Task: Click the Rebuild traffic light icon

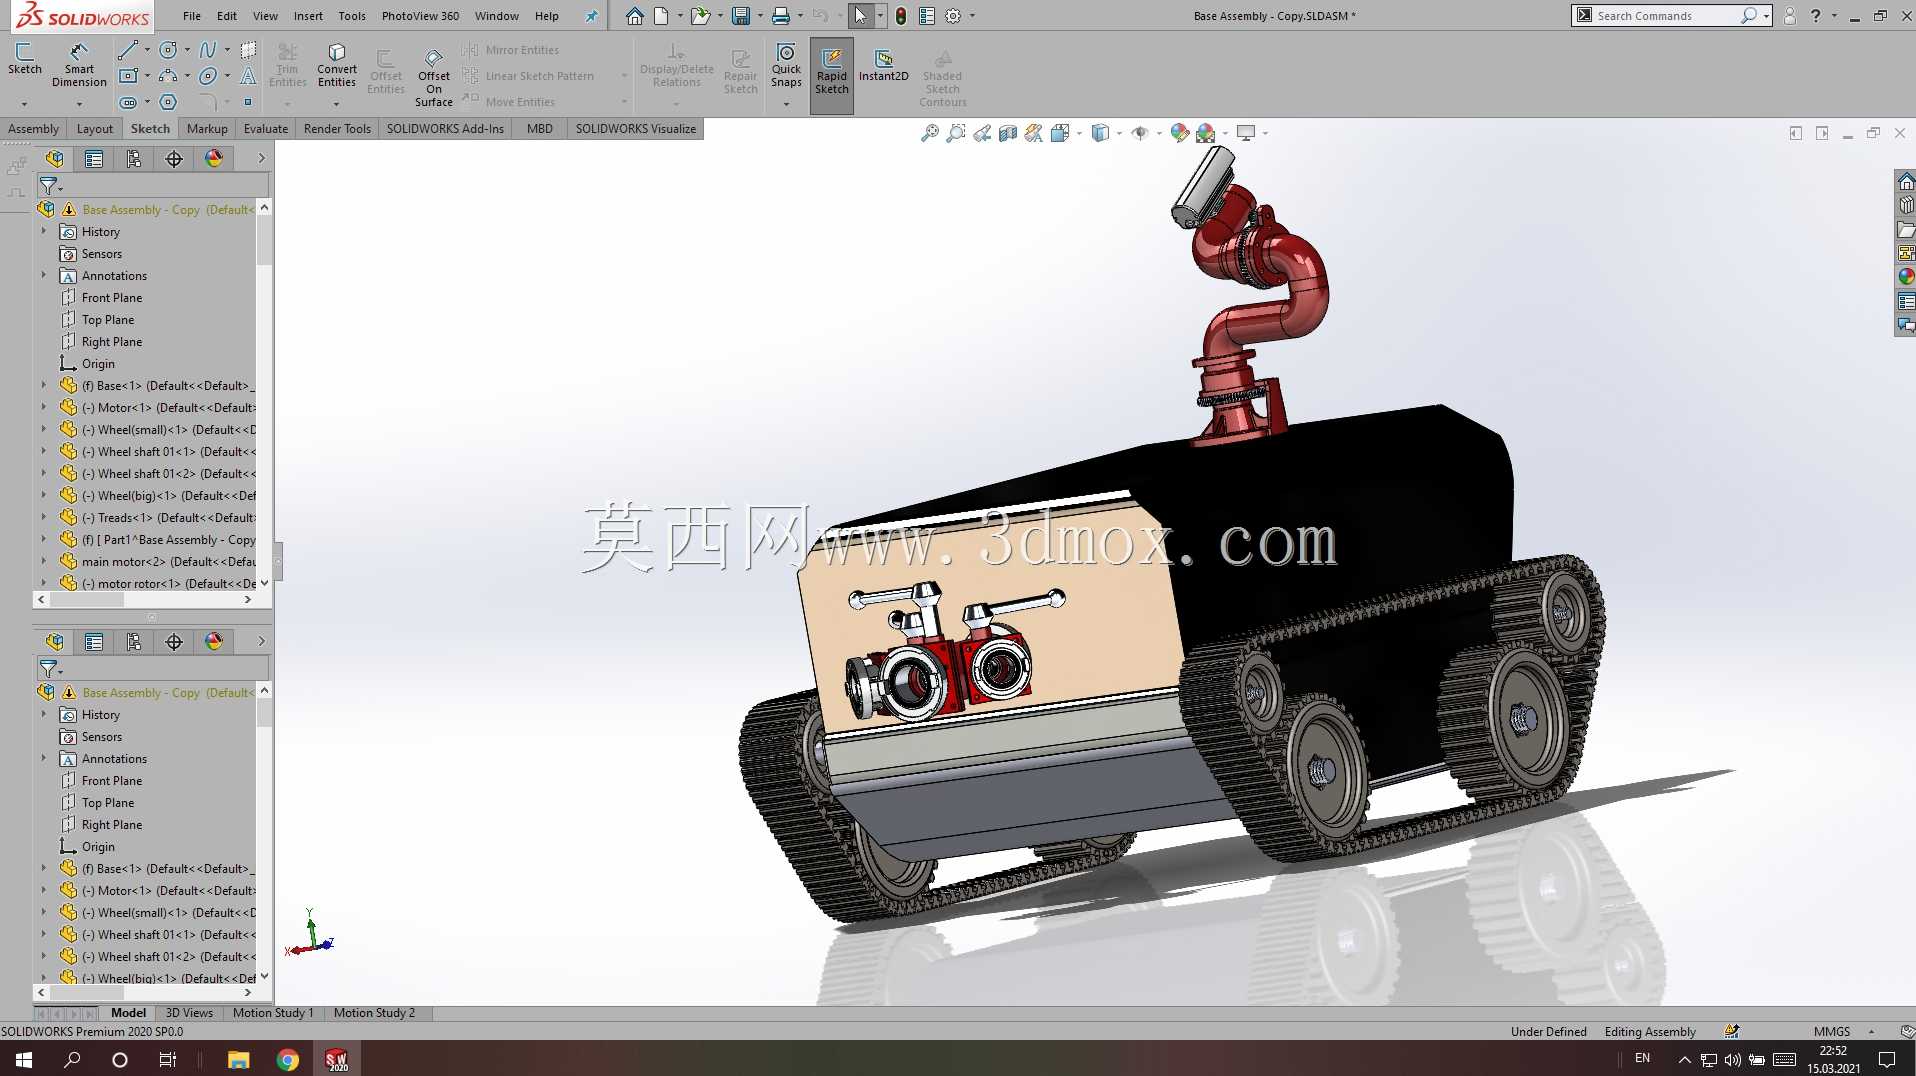Action: (901, 16)
